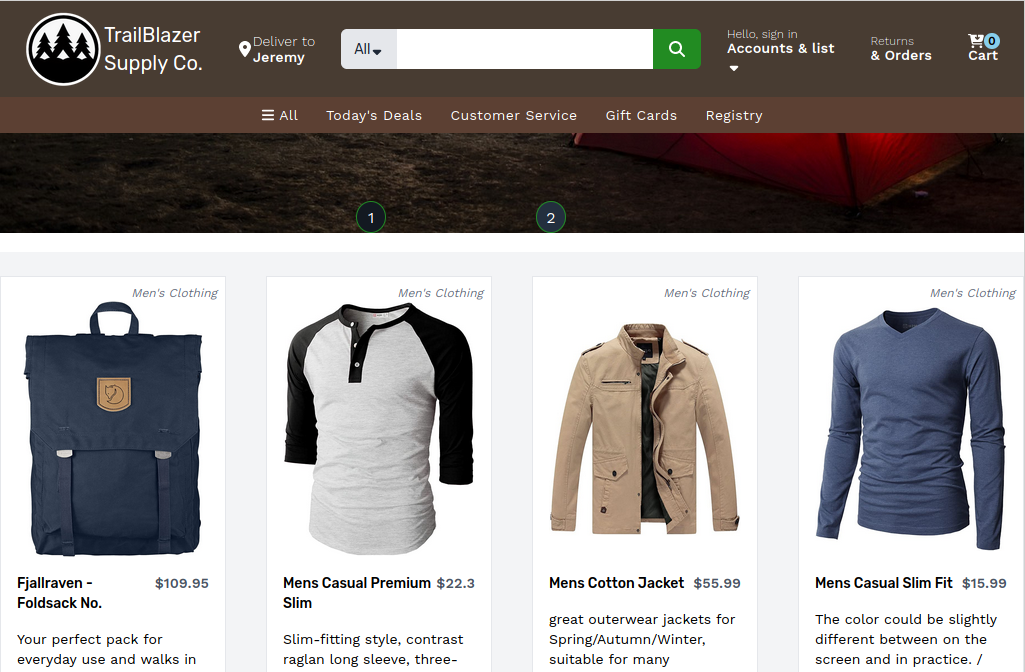Open the tan cotton jacket image
Viewport: 1025px width, 672px height.
[x=645, y=429]
